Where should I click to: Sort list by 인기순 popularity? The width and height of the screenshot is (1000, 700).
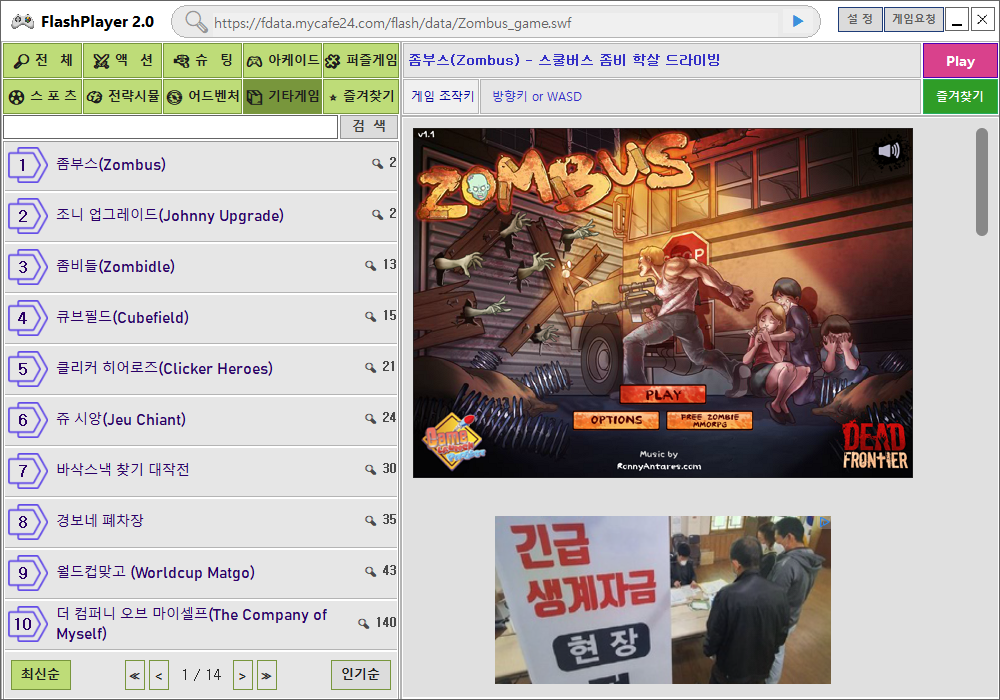coord(361,674)
